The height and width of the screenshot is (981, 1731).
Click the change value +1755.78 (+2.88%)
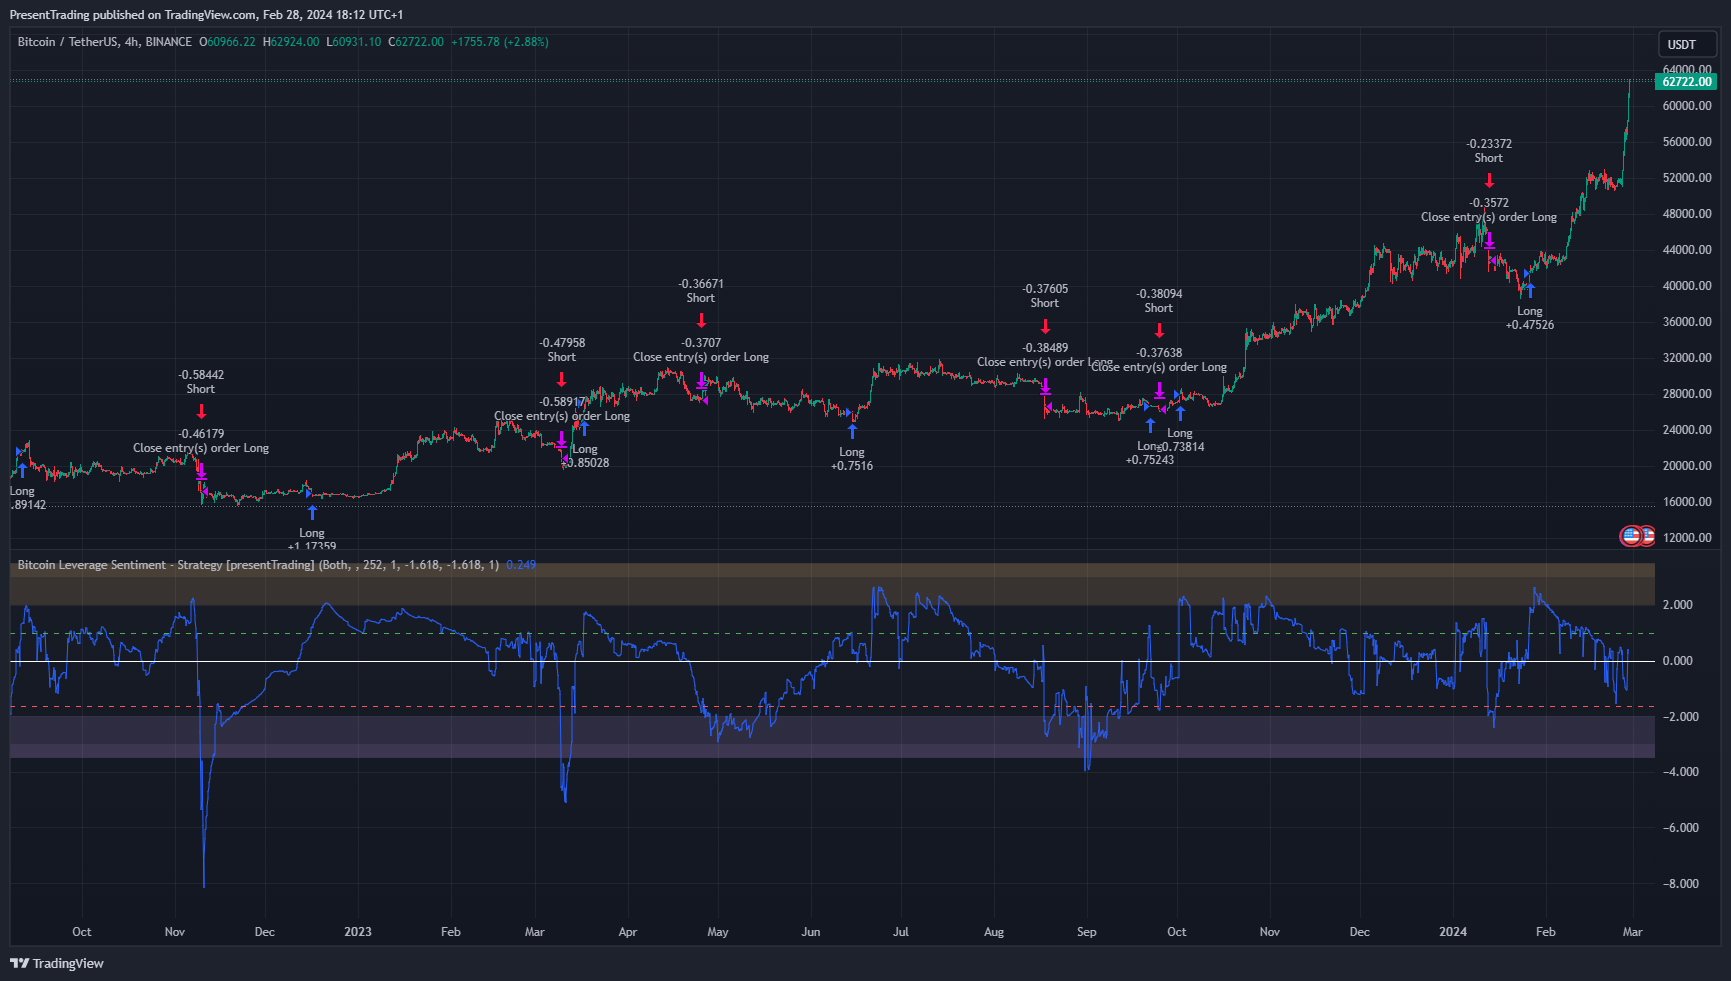click(x=500, y=42)
